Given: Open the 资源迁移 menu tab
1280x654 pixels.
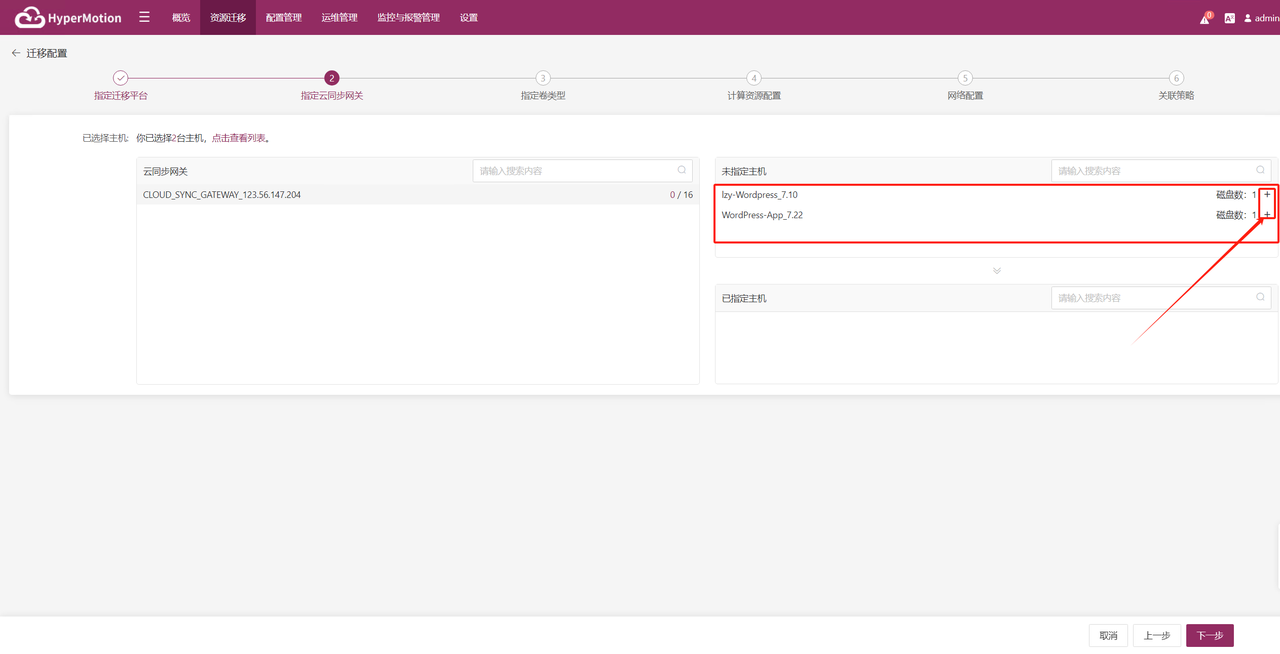Looking at the screenshot, I should pos(228,18).
